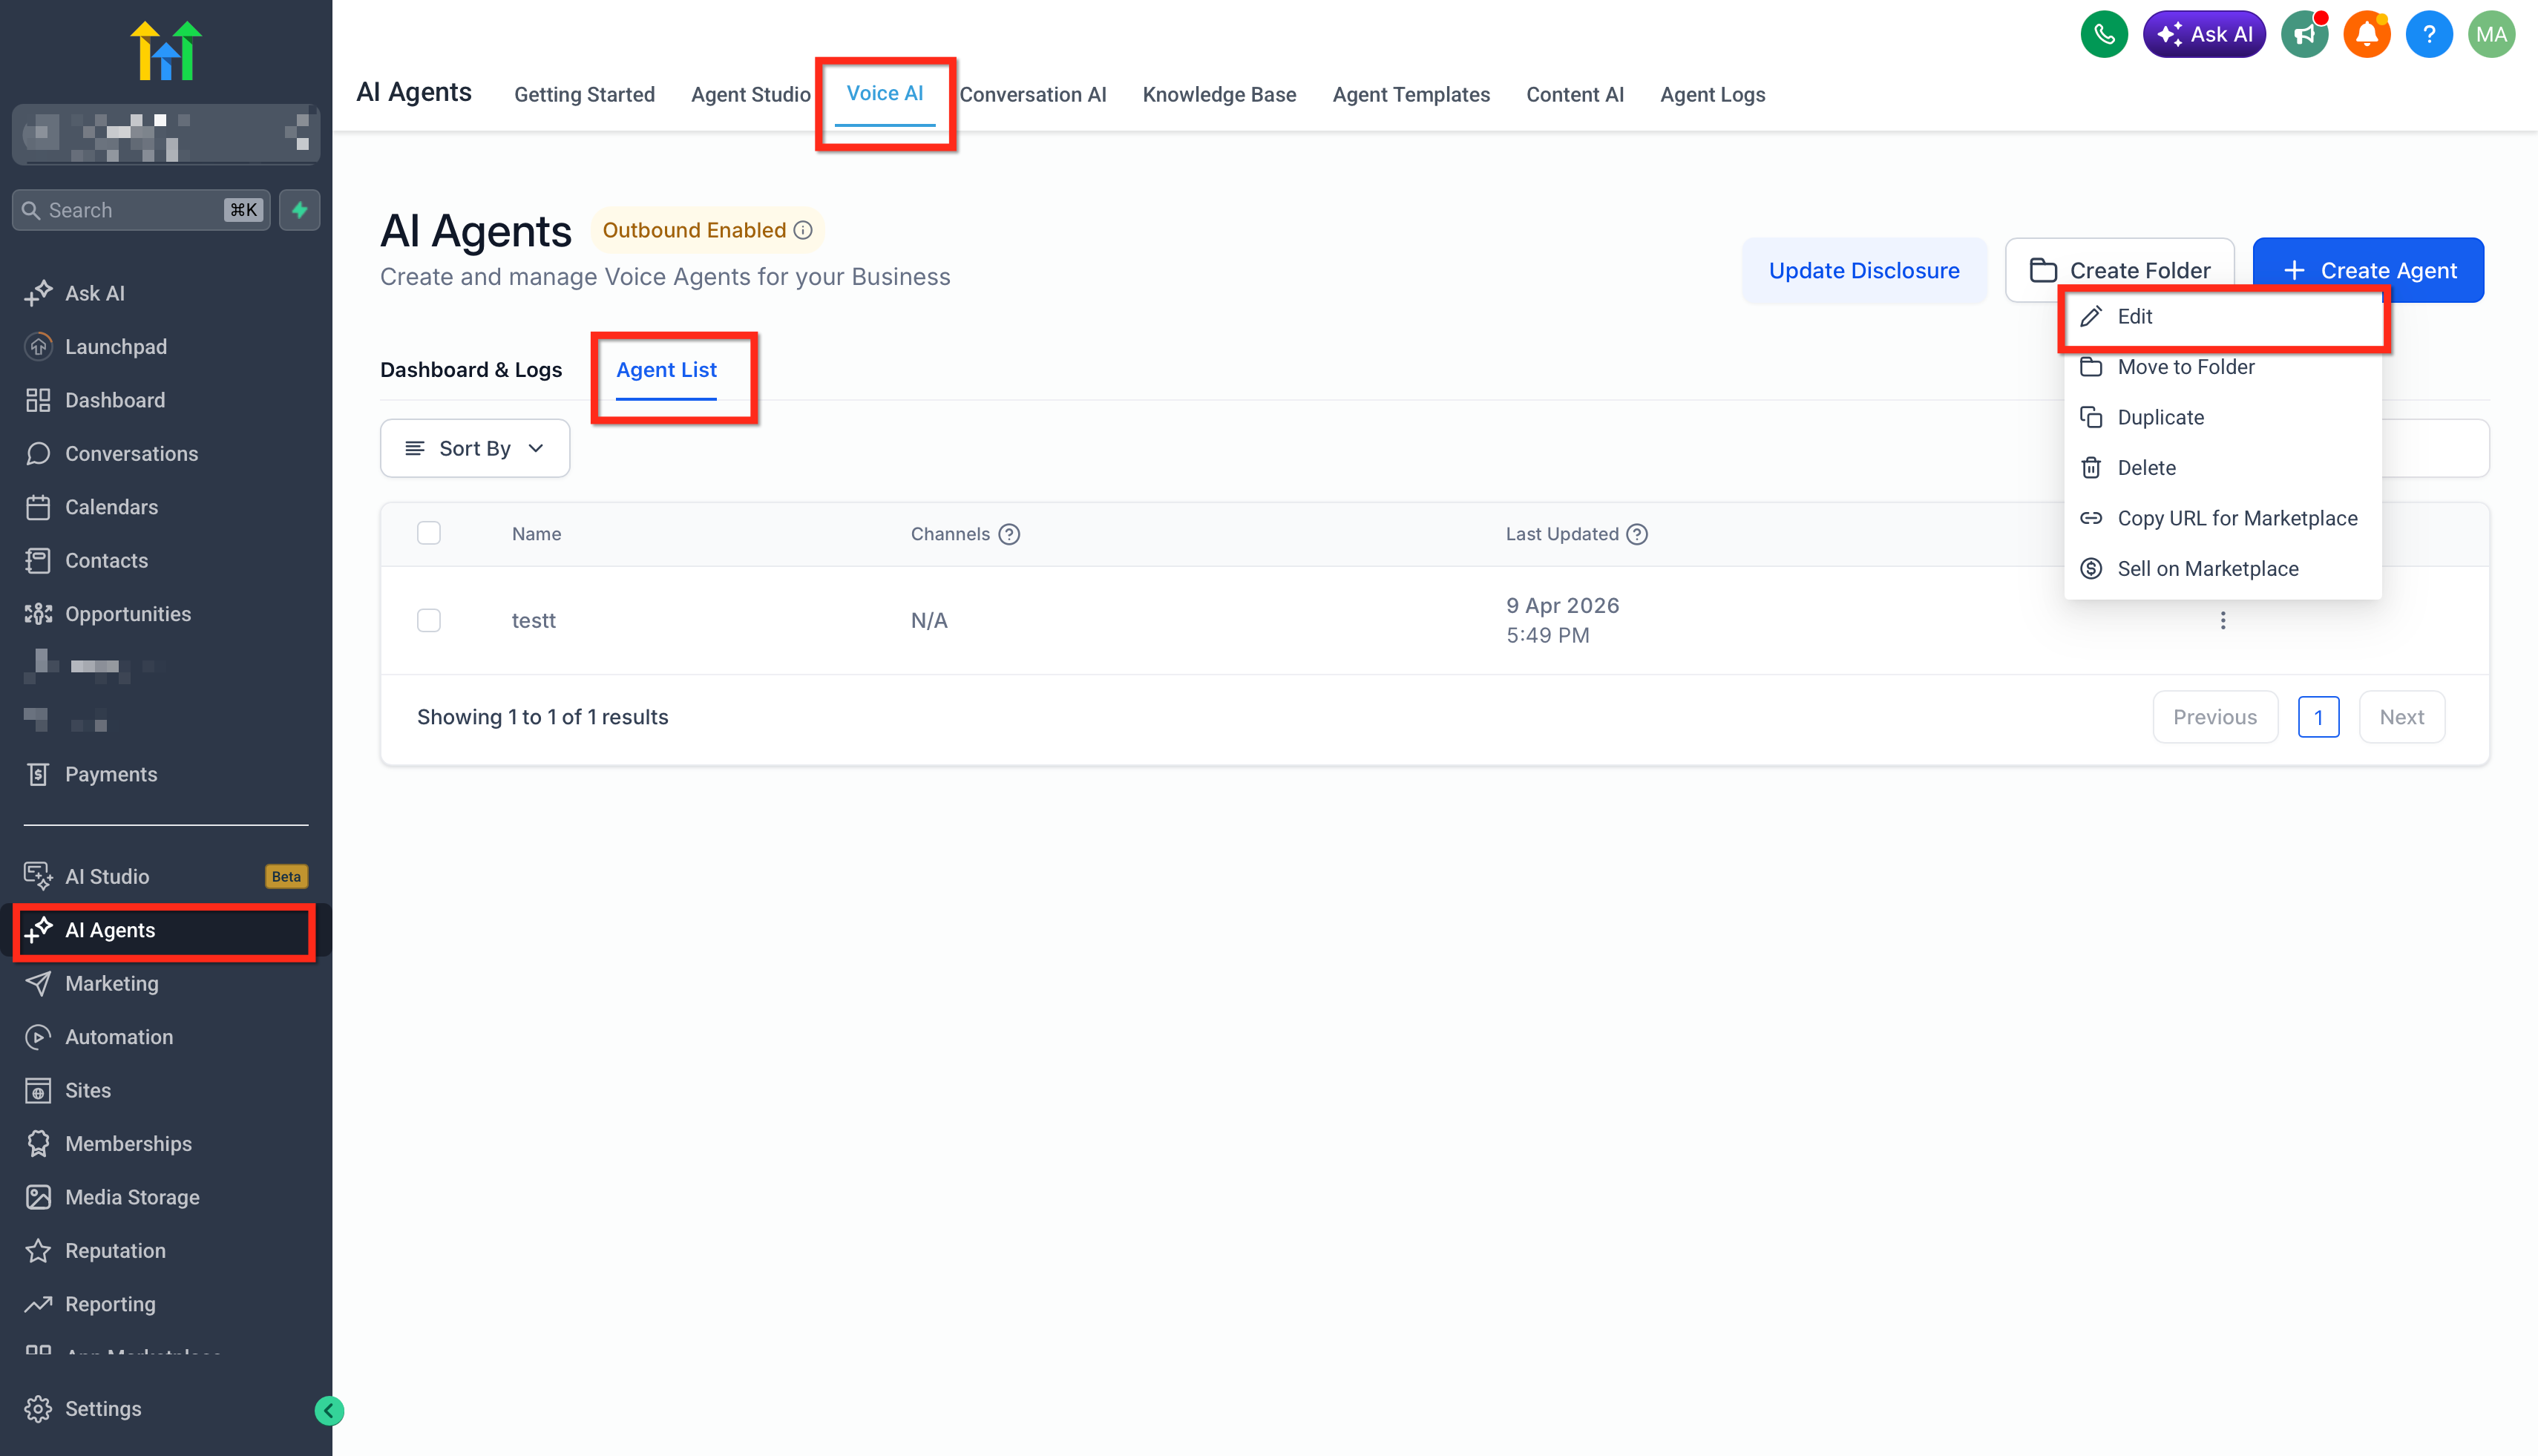Viewport: 2538px width, 1456px height.
Task: Click the Update Disclosure button
Action: (1863, 270)
